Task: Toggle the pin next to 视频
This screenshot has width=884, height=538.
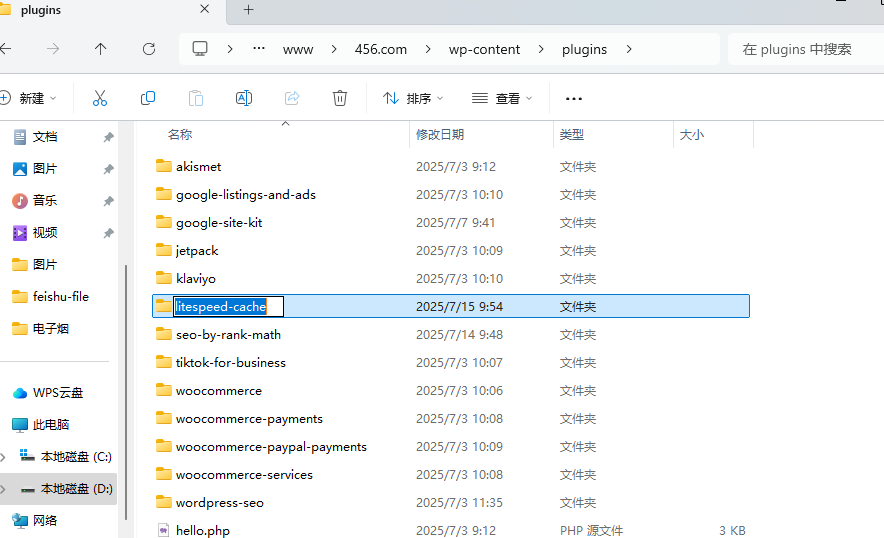Action: [108, 233]
